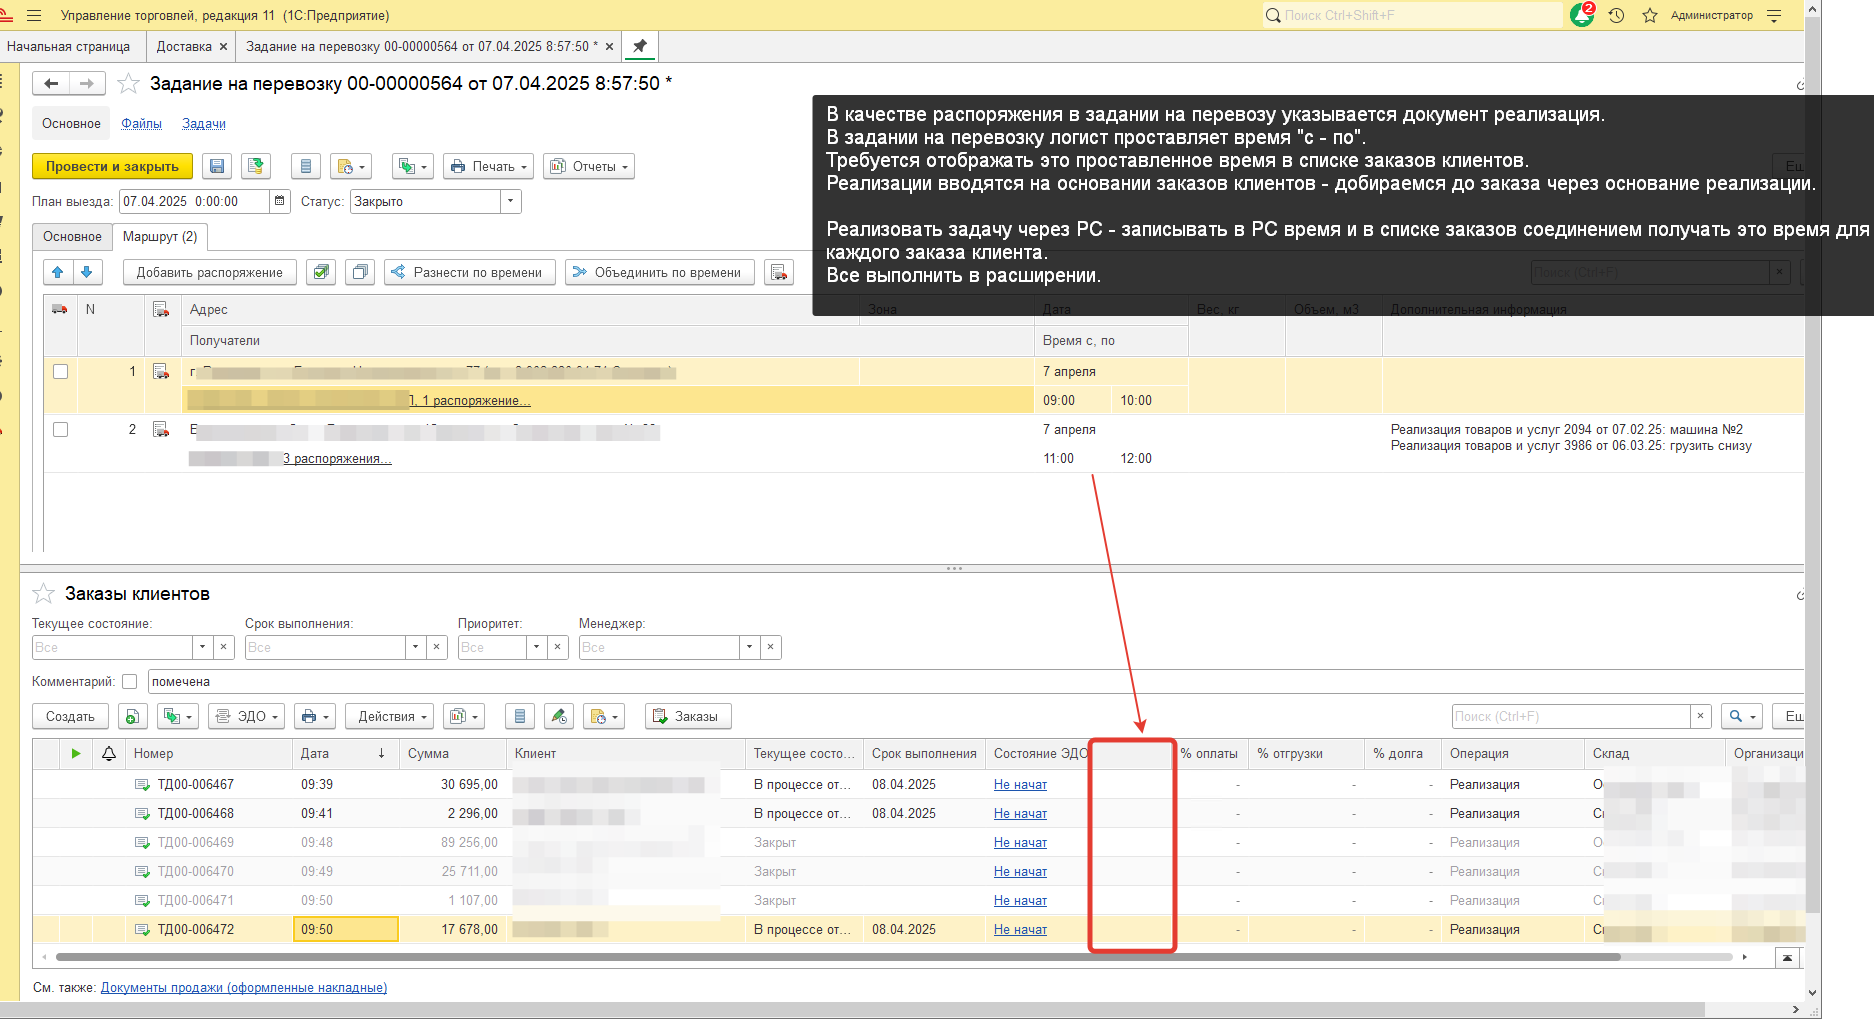1874x1019 pixels.
Task: Expand the Статус dropdown
Action: 510,201
